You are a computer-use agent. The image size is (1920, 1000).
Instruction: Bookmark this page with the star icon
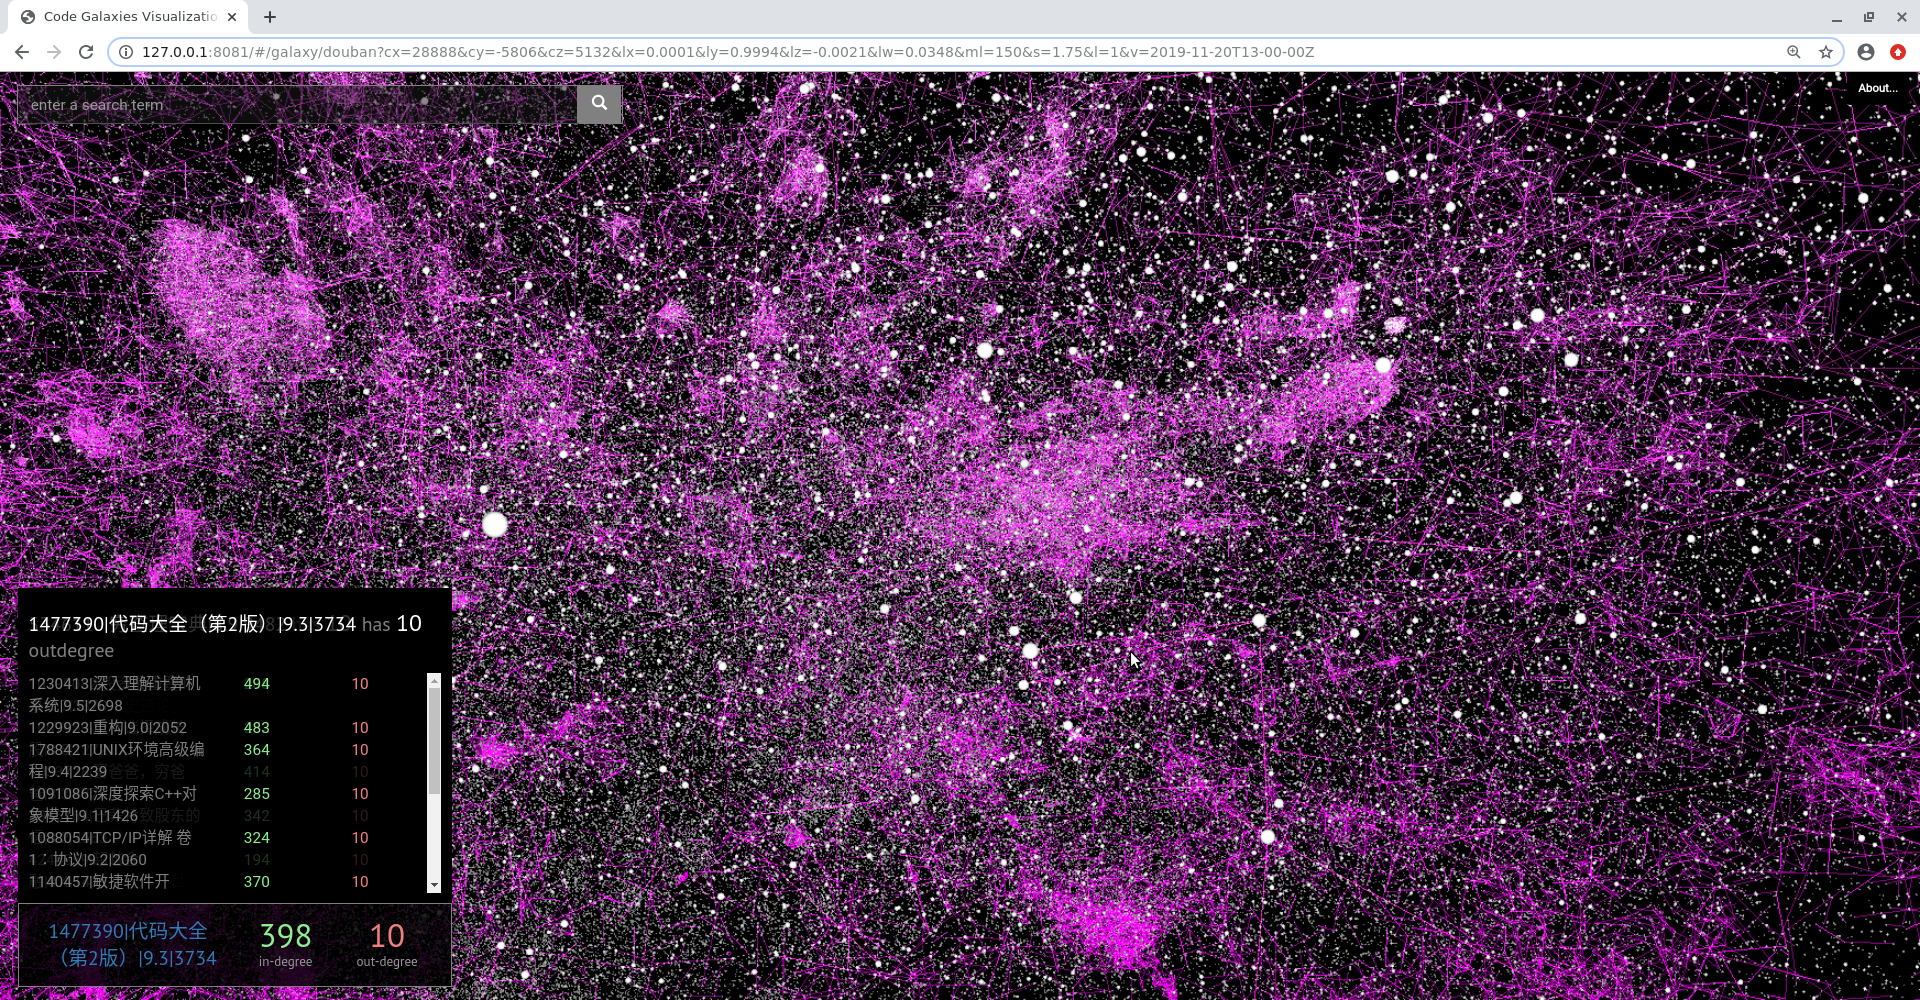click(1826, 52)
